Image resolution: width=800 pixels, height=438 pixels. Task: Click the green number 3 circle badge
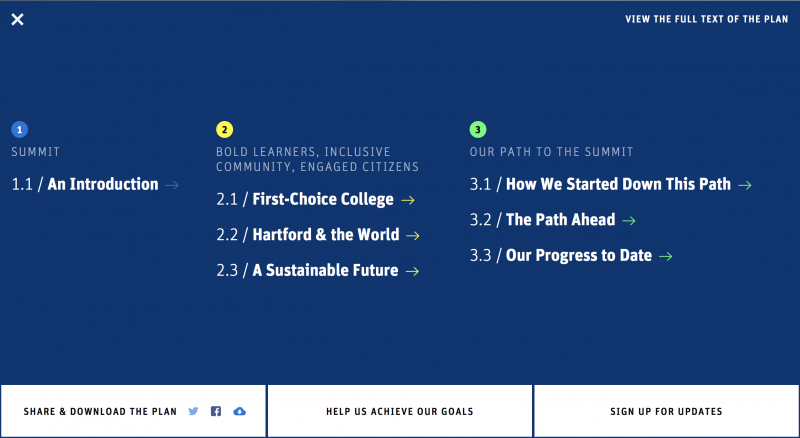tap(478, 129)
